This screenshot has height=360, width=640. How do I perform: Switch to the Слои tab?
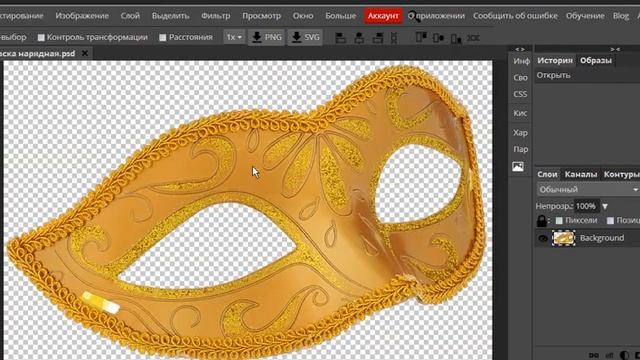point(547,174)
